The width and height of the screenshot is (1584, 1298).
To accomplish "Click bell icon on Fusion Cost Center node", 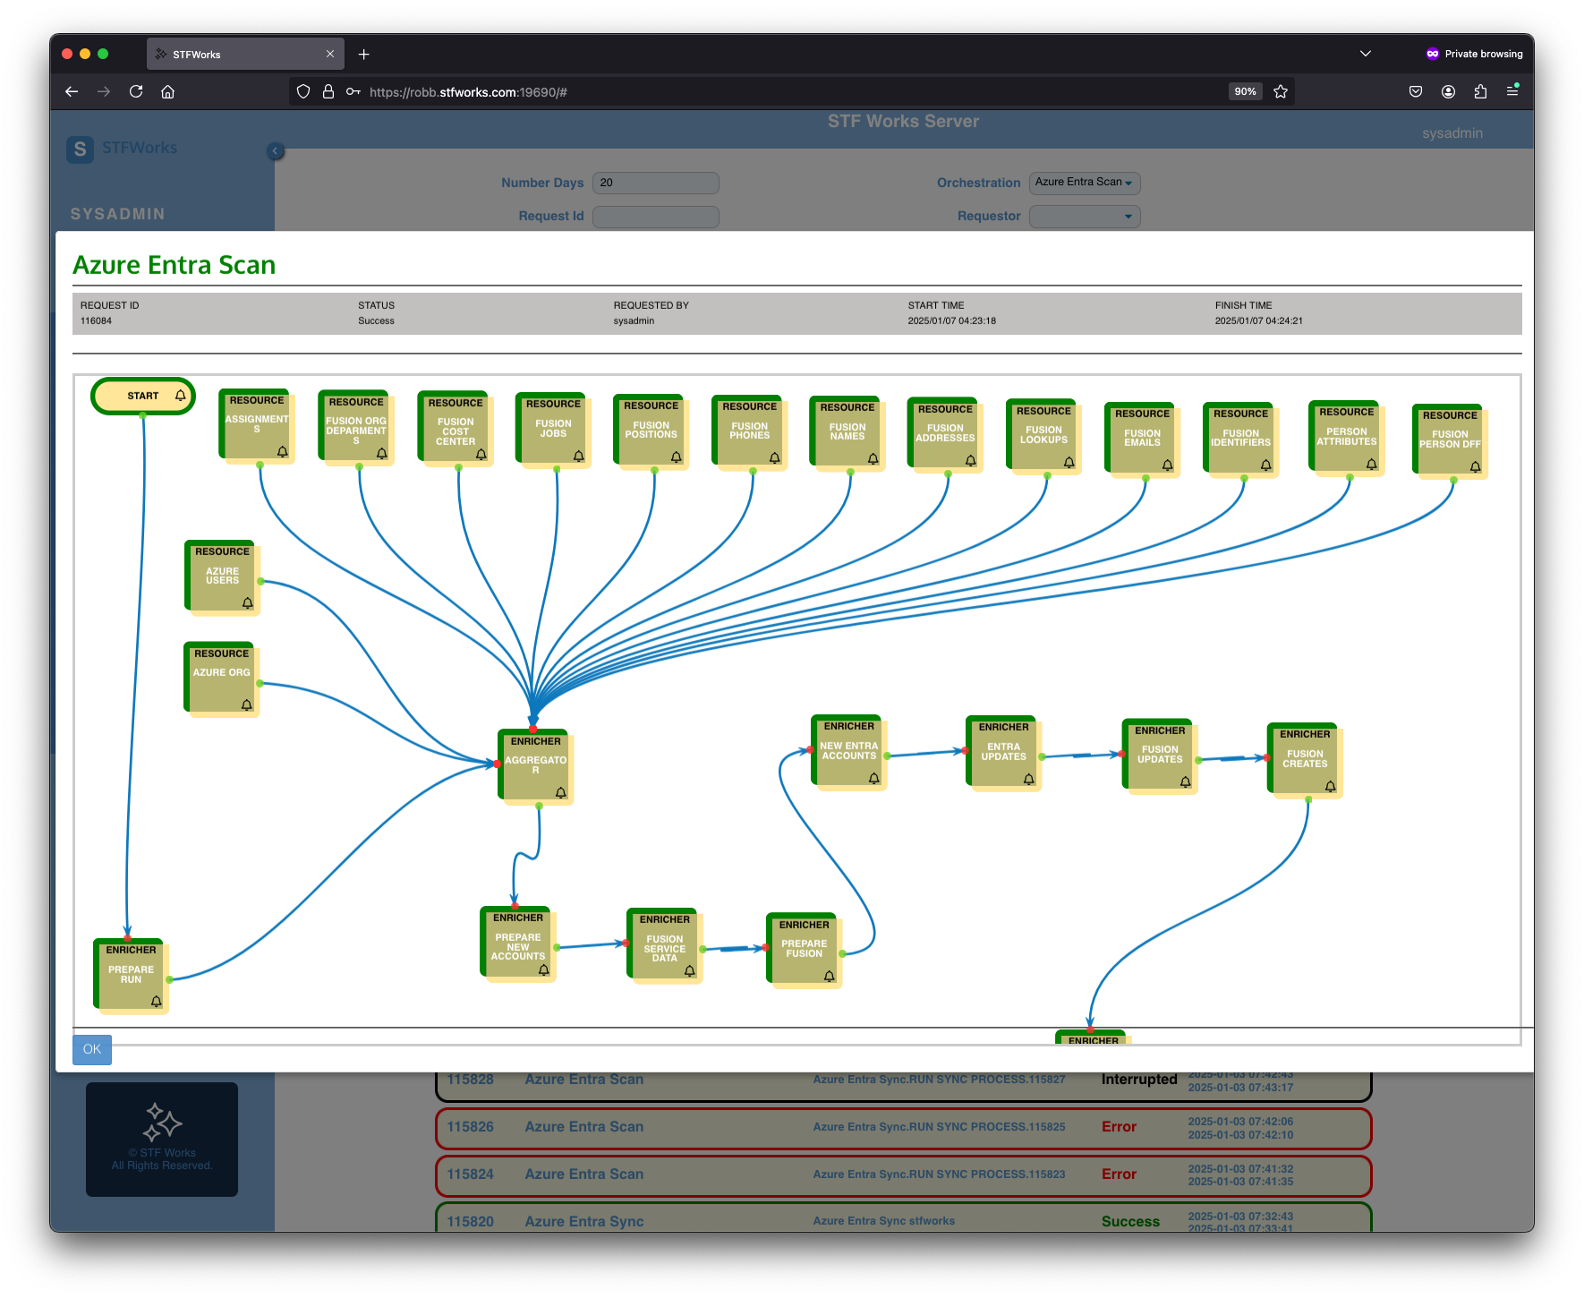I will tap(481, 455).
